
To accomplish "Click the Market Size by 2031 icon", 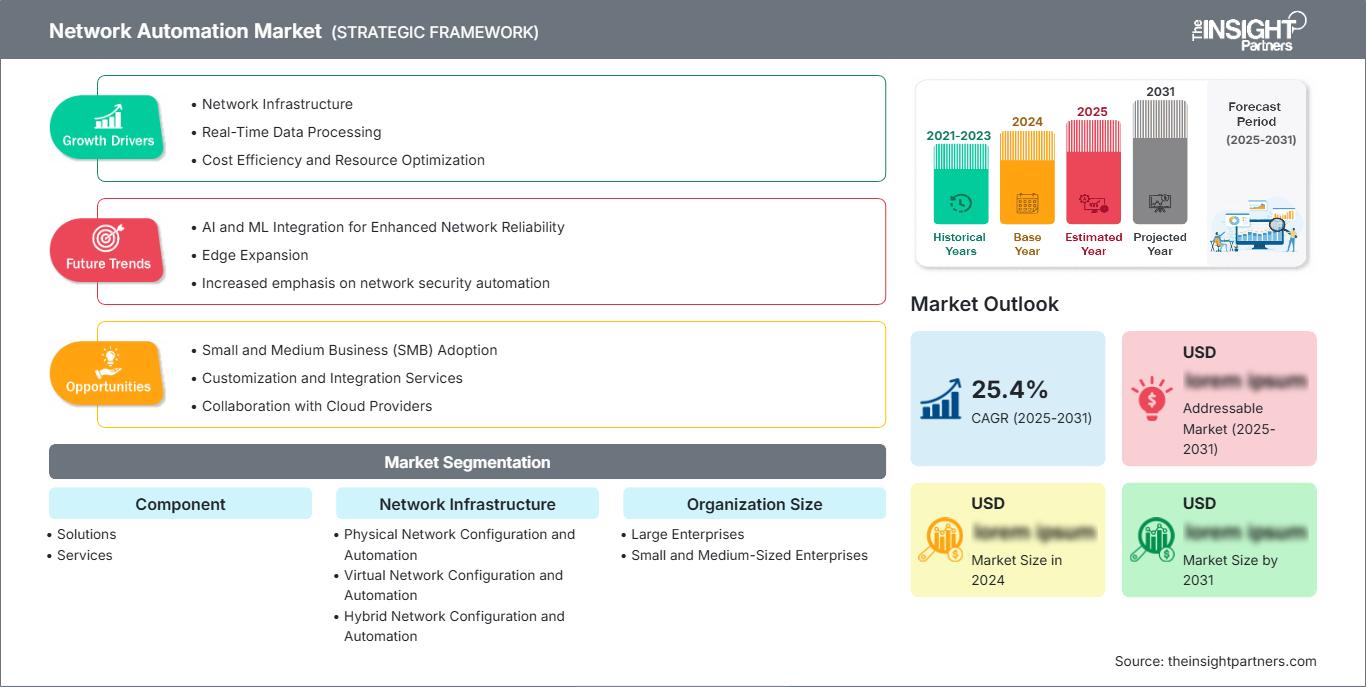I will 1152,540.
